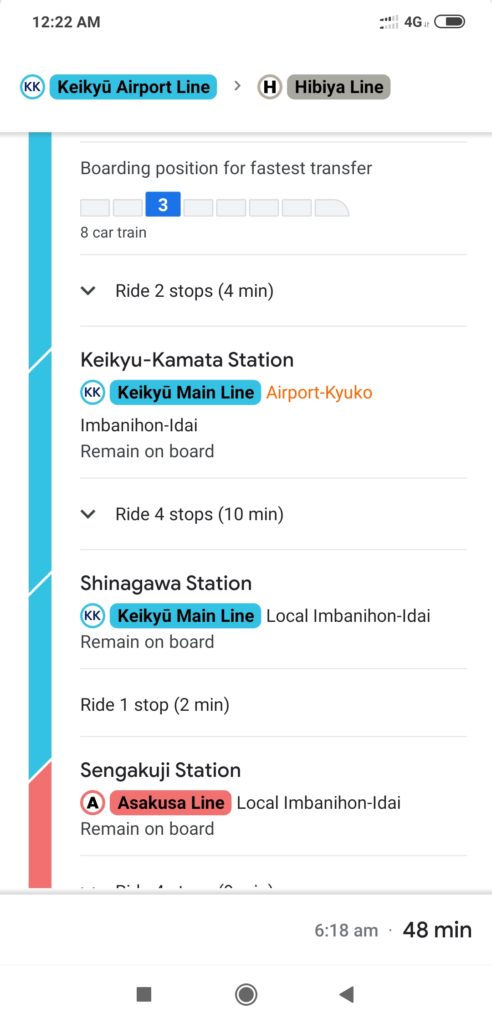This screenshot has height=1024, width=492.
Task: Select the Keikyū Airport Line header badge
Action: (x=133, y=87)
